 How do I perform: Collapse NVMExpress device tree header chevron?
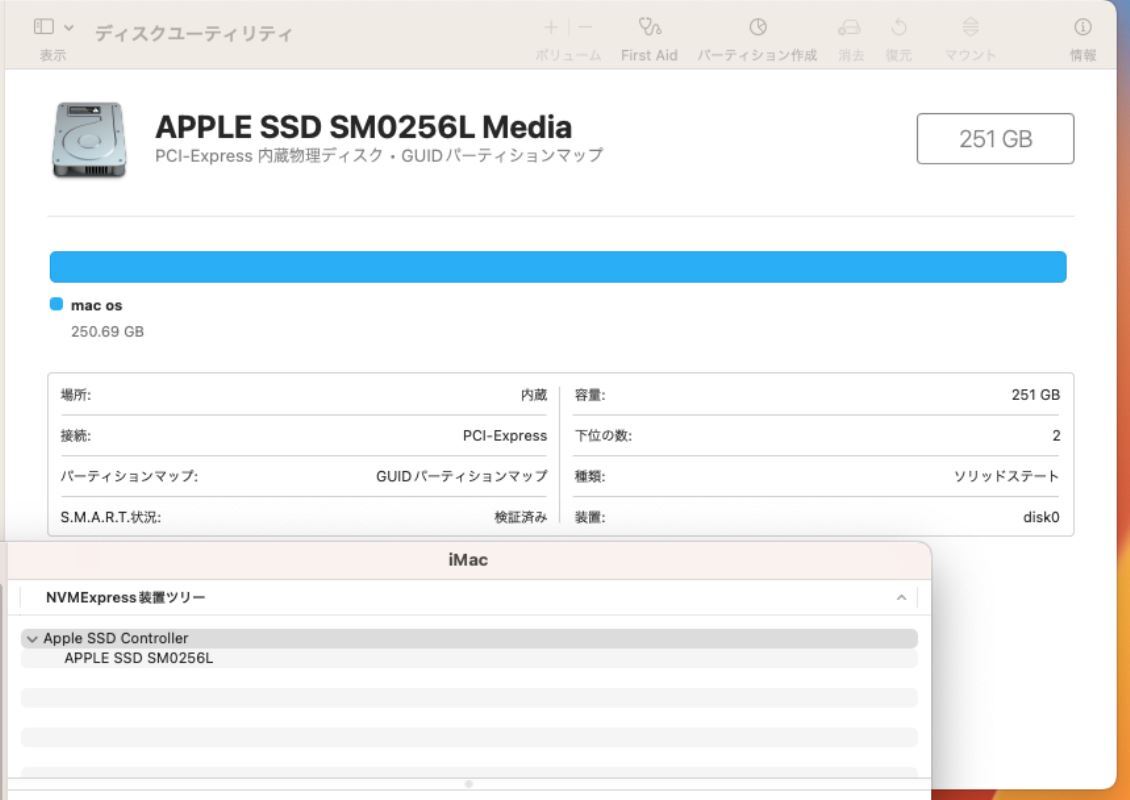point(901,597)
